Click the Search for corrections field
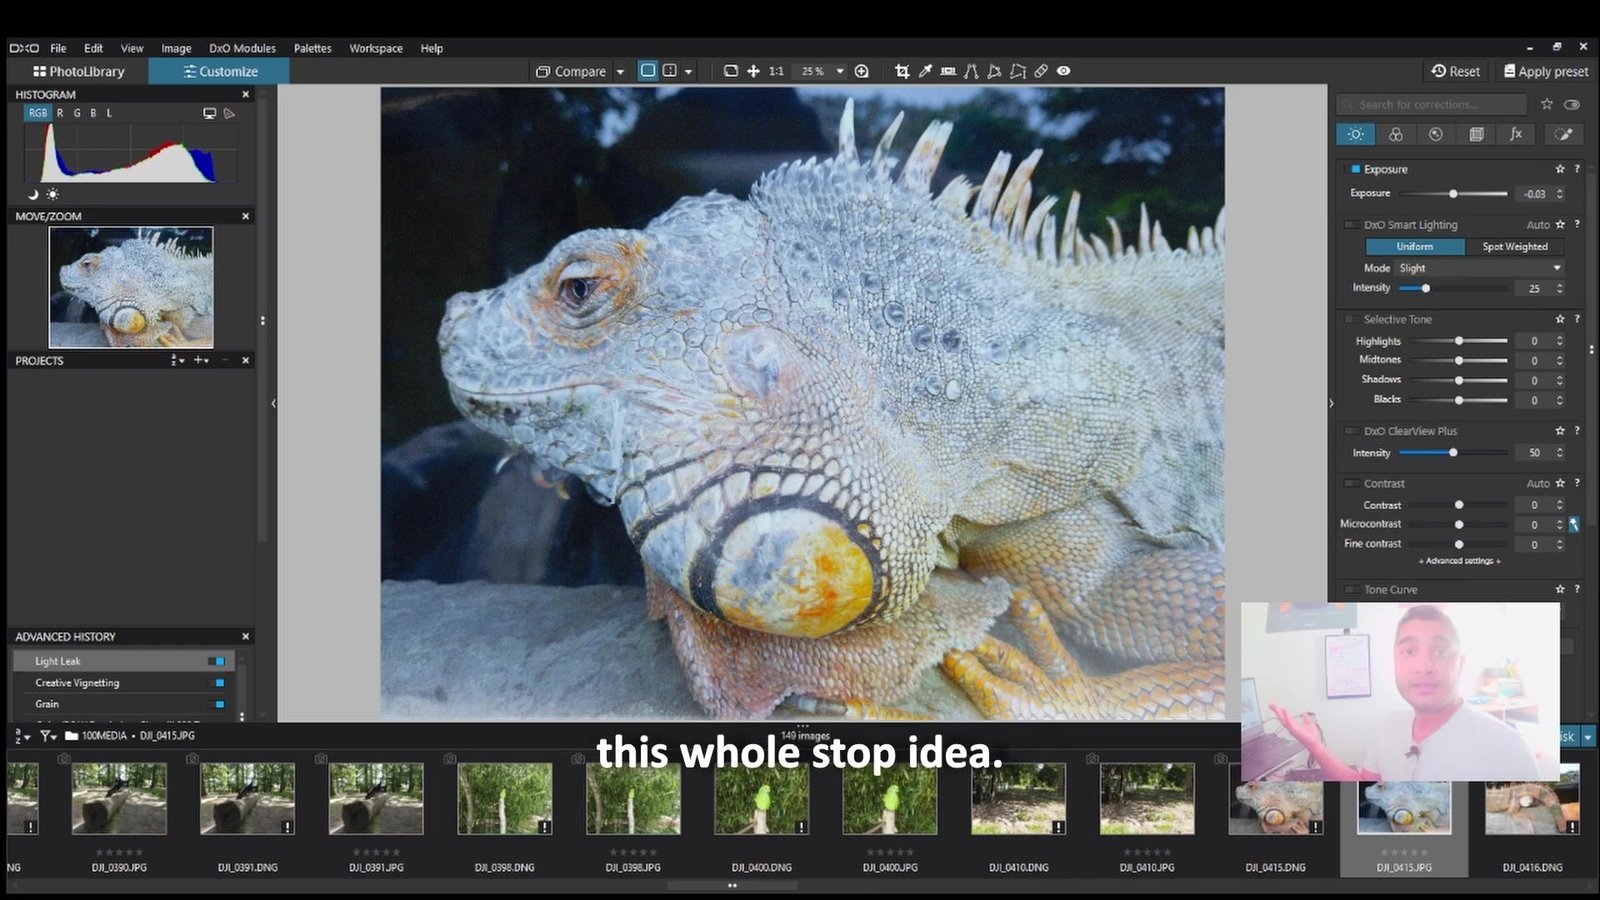 tap(1431, 104)
